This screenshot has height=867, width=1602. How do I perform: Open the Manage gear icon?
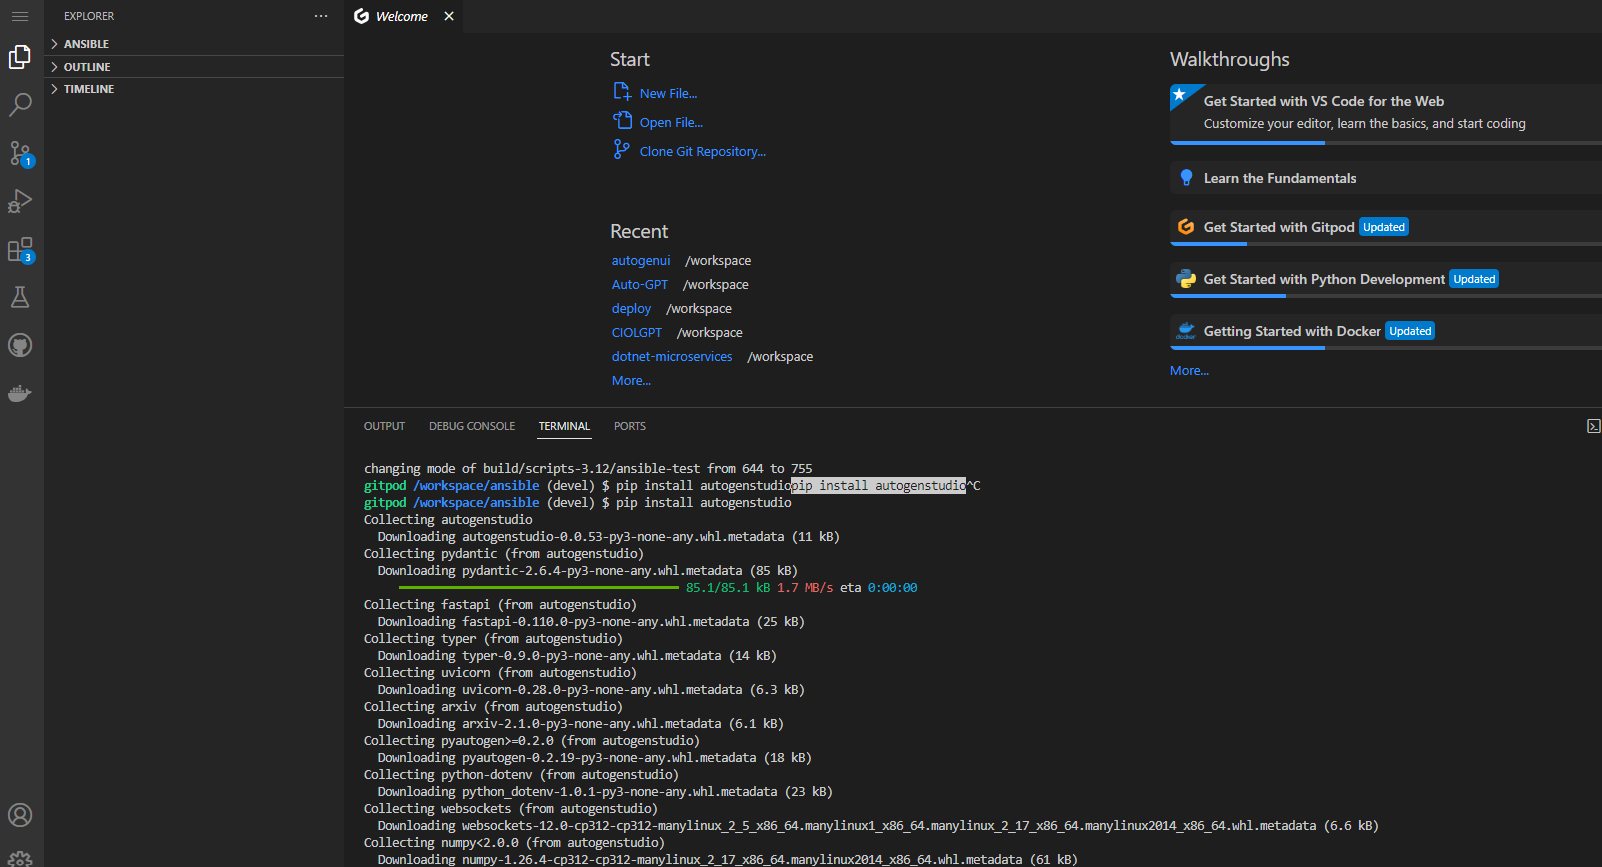(20, 858)
